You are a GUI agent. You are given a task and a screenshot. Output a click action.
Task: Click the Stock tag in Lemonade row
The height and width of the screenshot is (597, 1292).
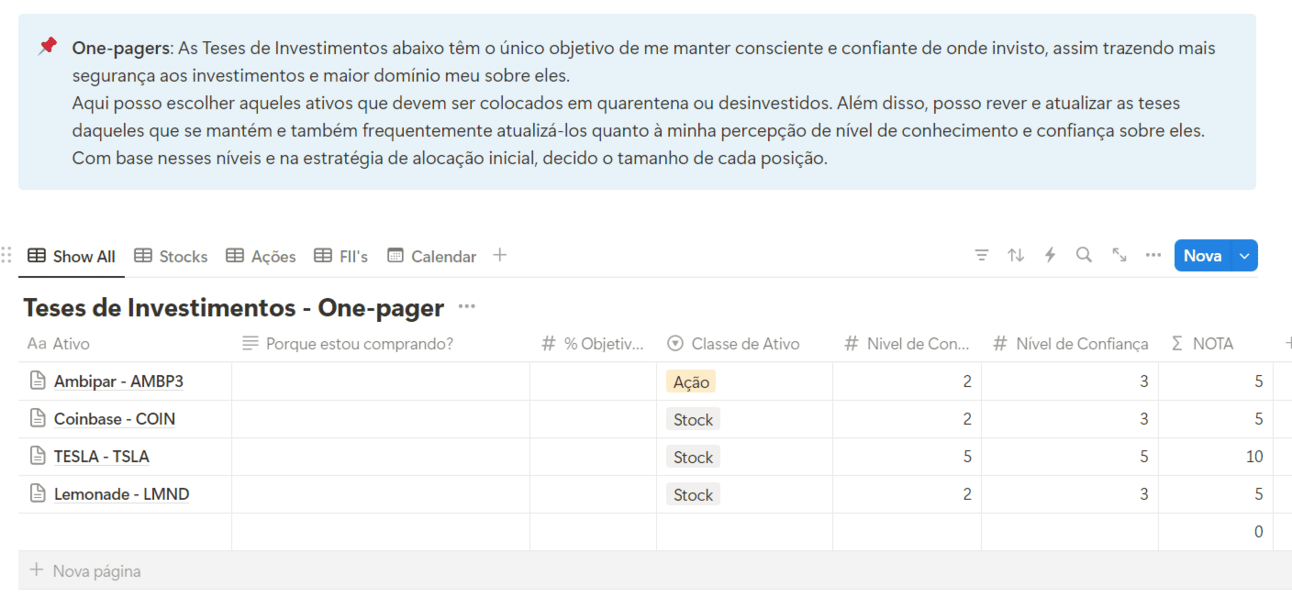(693, 494)
